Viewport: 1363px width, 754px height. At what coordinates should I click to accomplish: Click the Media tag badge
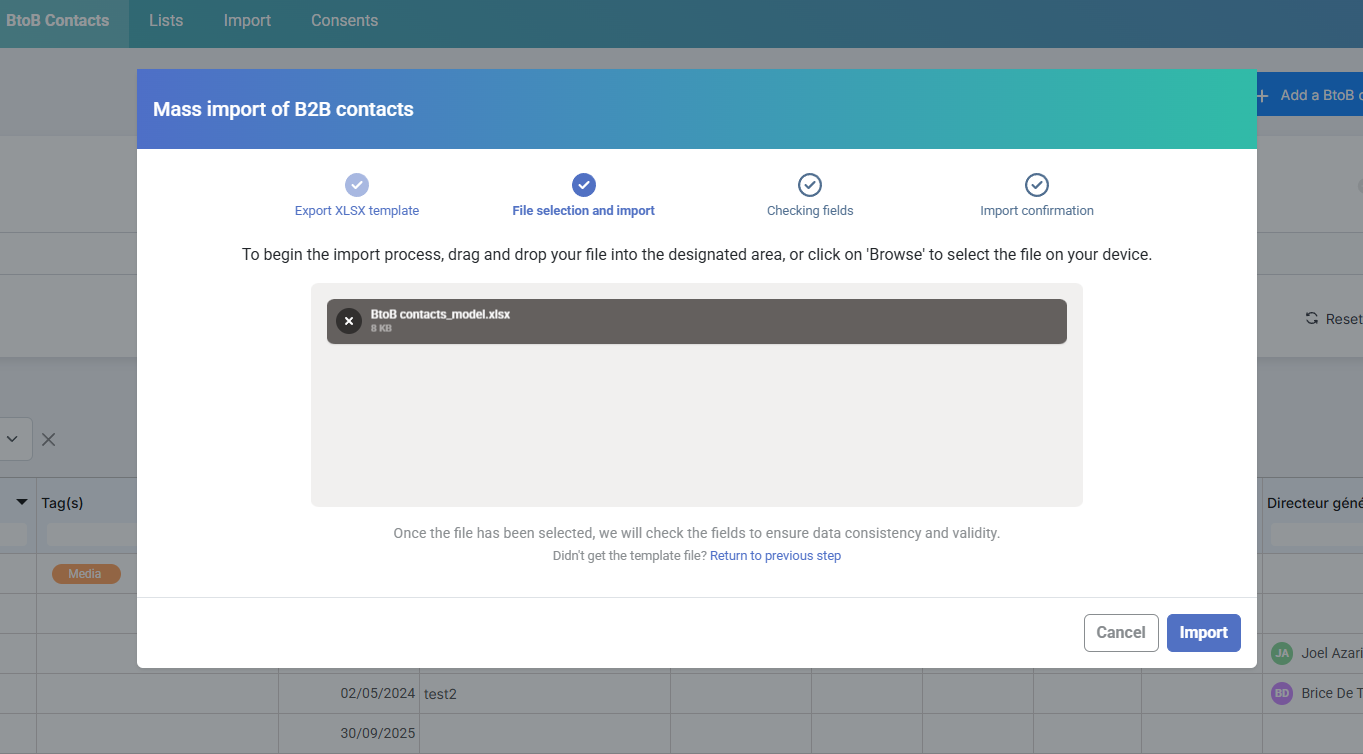pos(85,574)
